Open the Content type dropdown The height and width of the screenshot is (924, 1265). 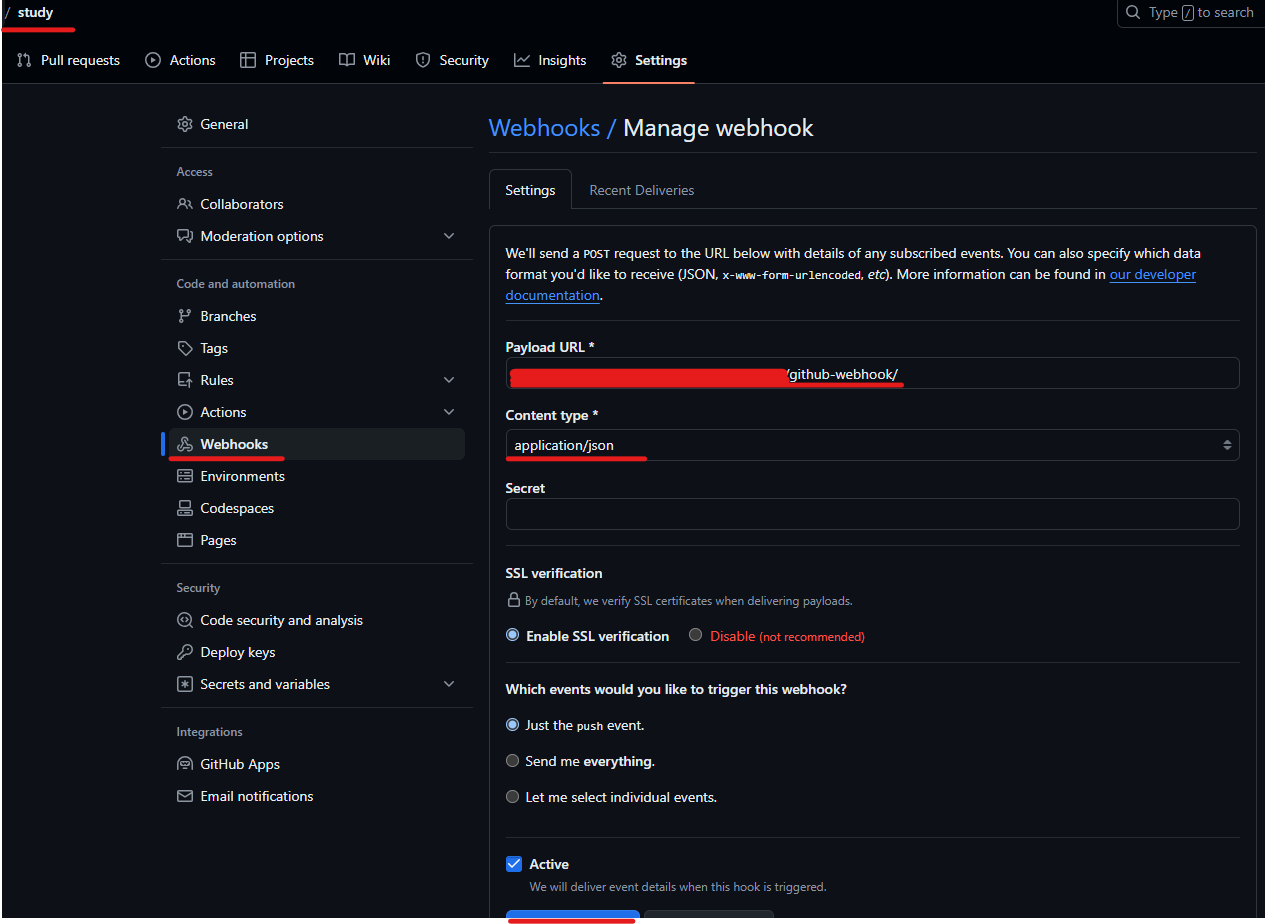point(872,445)
